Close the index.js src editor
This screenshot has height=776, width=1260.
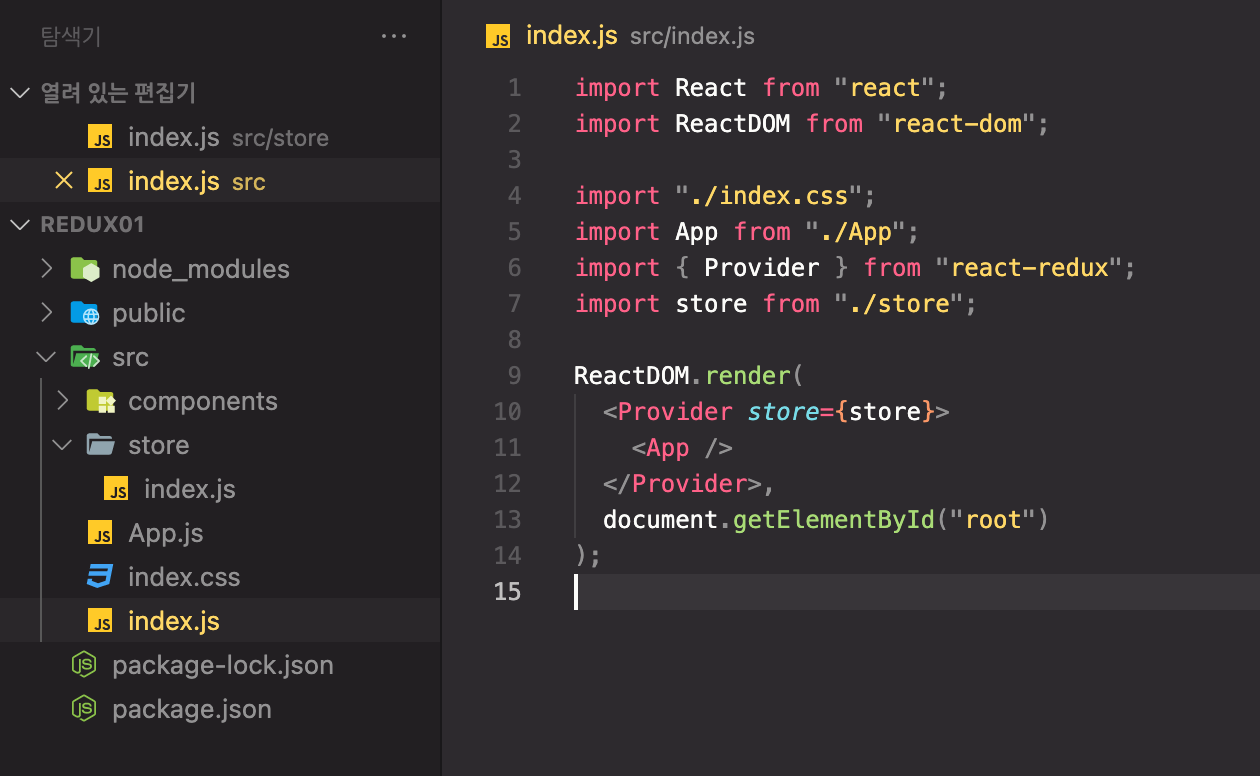coord(64,180)
